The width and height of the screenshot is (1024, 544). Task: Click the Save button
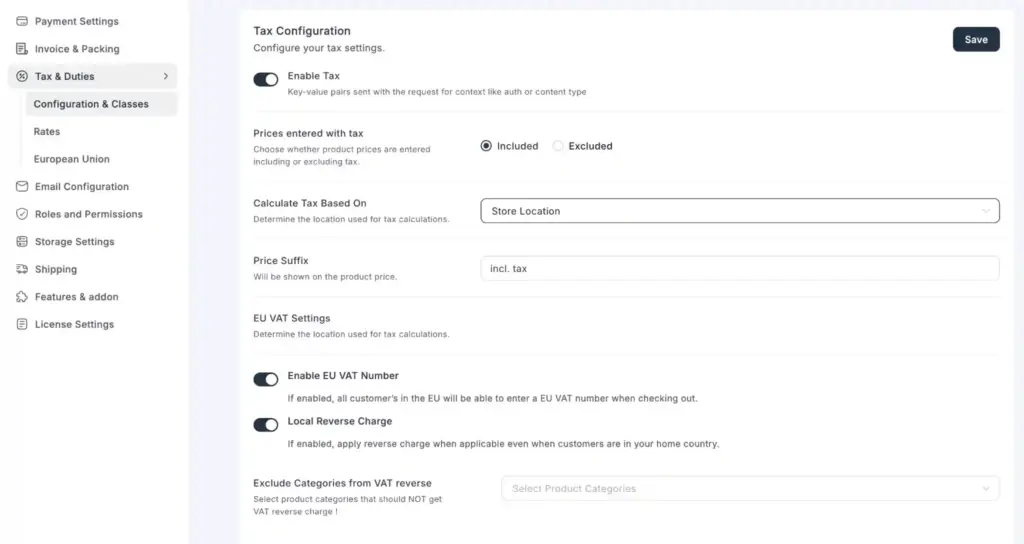[976, 39]
